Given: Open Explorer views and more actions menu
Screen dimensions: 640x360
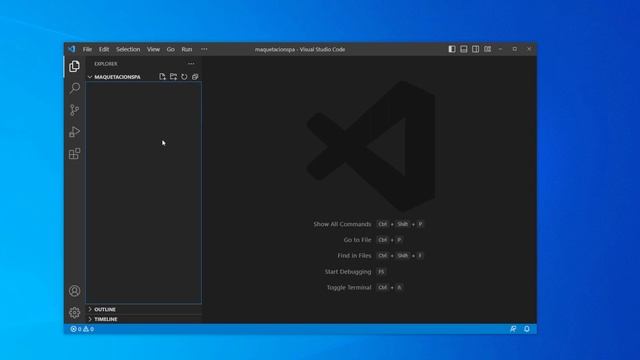Looking at the screenshot, I should click(x=191, y=64).
